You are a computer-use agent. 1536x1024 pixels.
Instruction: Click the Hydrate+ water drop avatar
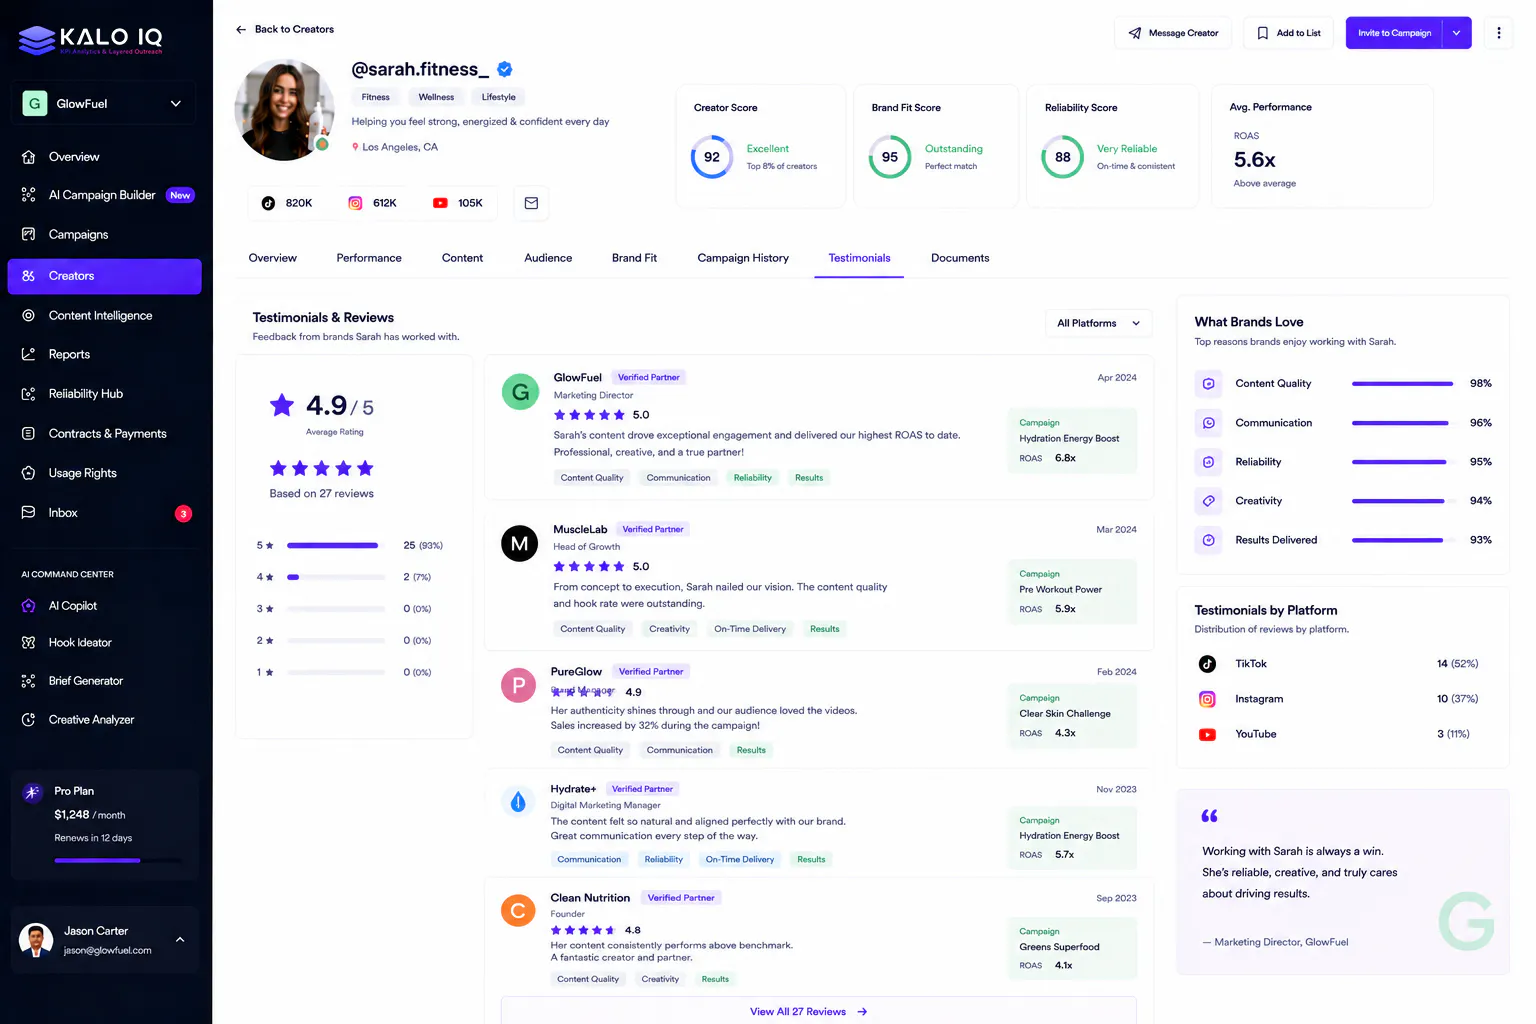518,801
